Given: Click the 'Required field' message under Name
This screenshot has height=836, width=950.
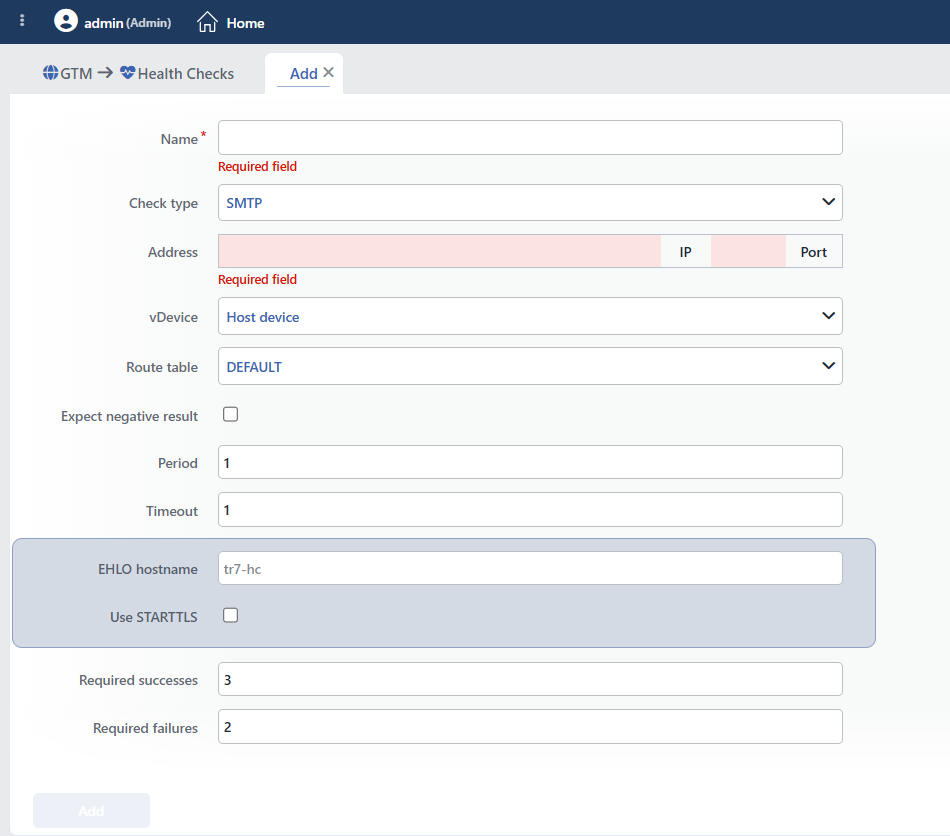Looking at the screenshot, I should click(x=257, y=167).
